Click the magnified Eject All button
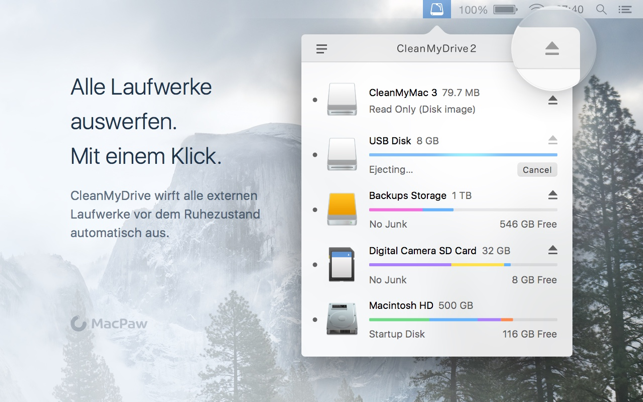 pyautogui.click(x=552, y=49)
